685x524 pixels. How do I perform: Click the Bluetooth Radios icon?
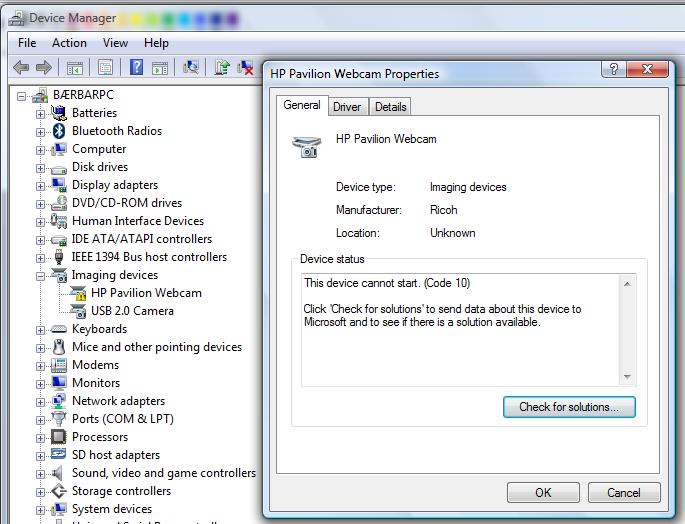59,131
